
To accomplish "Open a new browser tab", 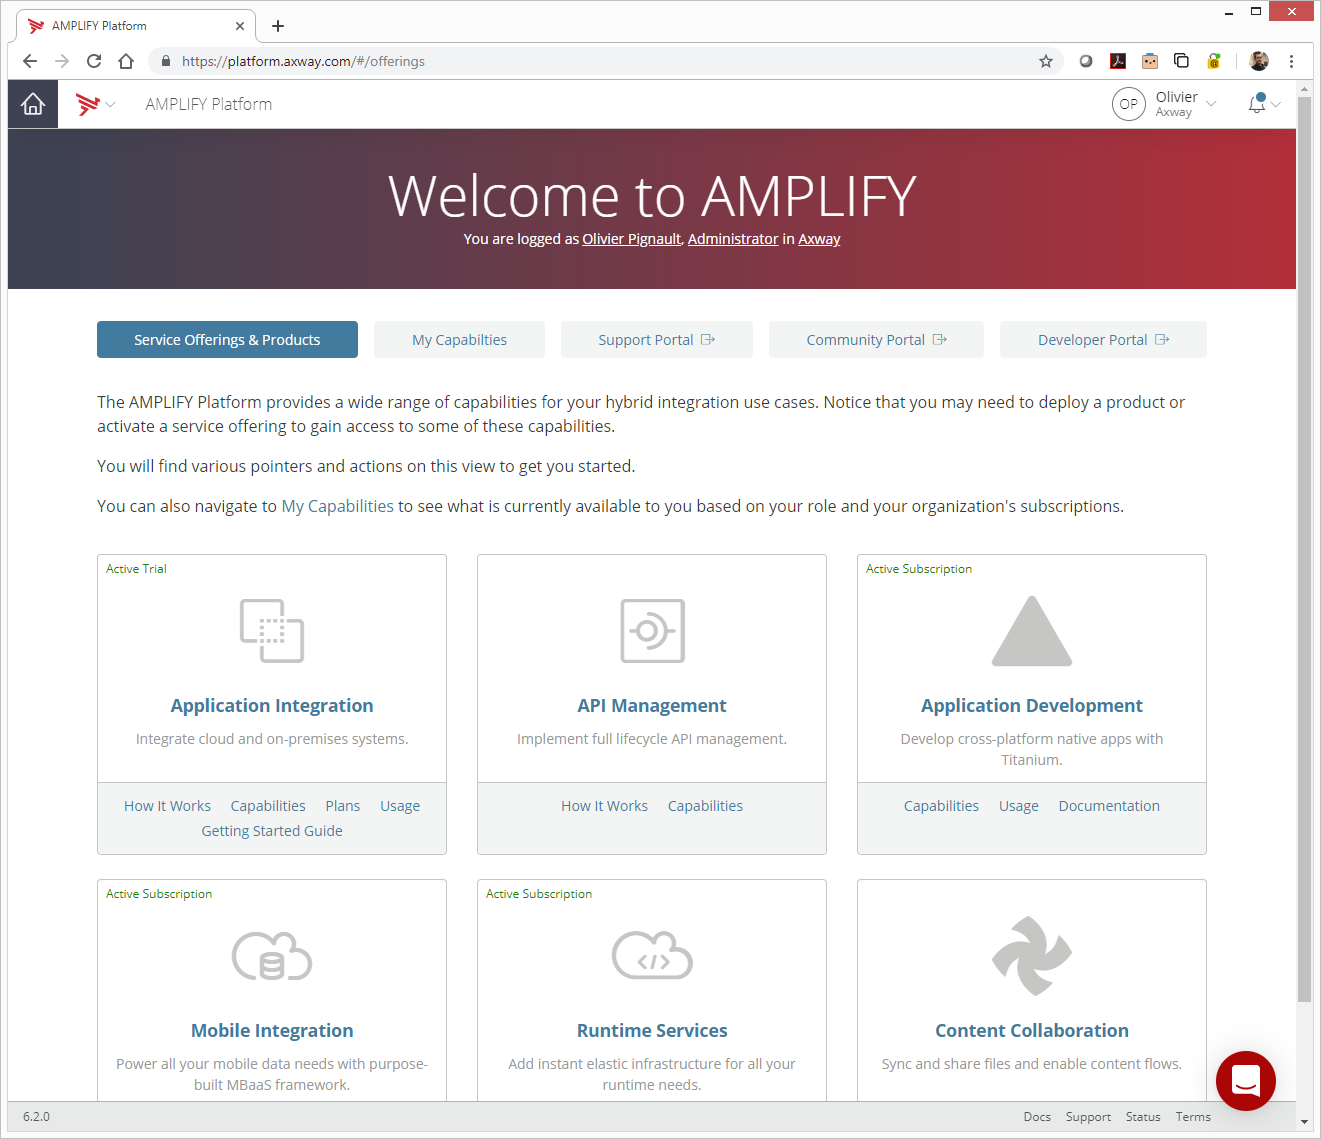I will coord(278,26).
